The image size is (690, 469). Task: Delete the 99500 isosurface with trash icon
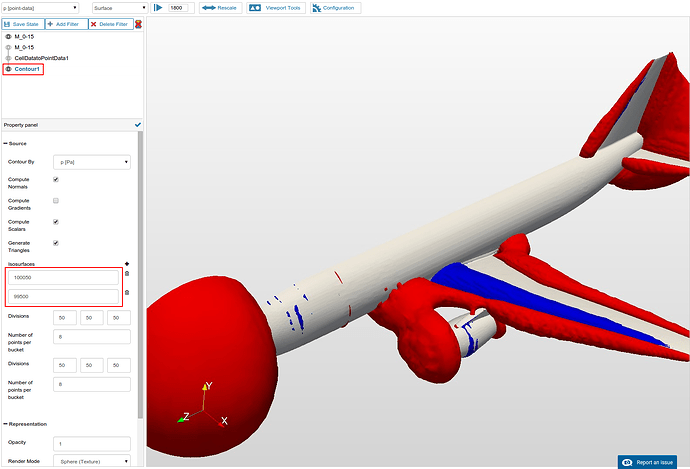[x=127, y=293]
